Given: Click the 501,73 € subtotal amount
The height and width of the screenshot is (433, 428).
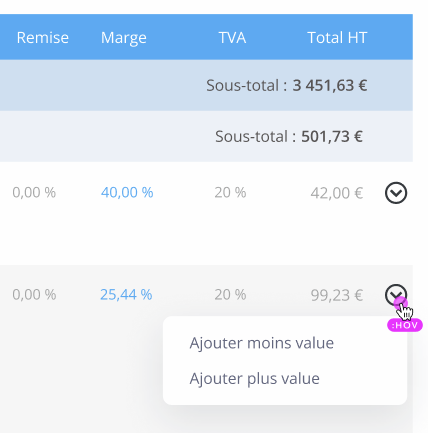Looking at the screenshot, I should click(x=332, y=136).
